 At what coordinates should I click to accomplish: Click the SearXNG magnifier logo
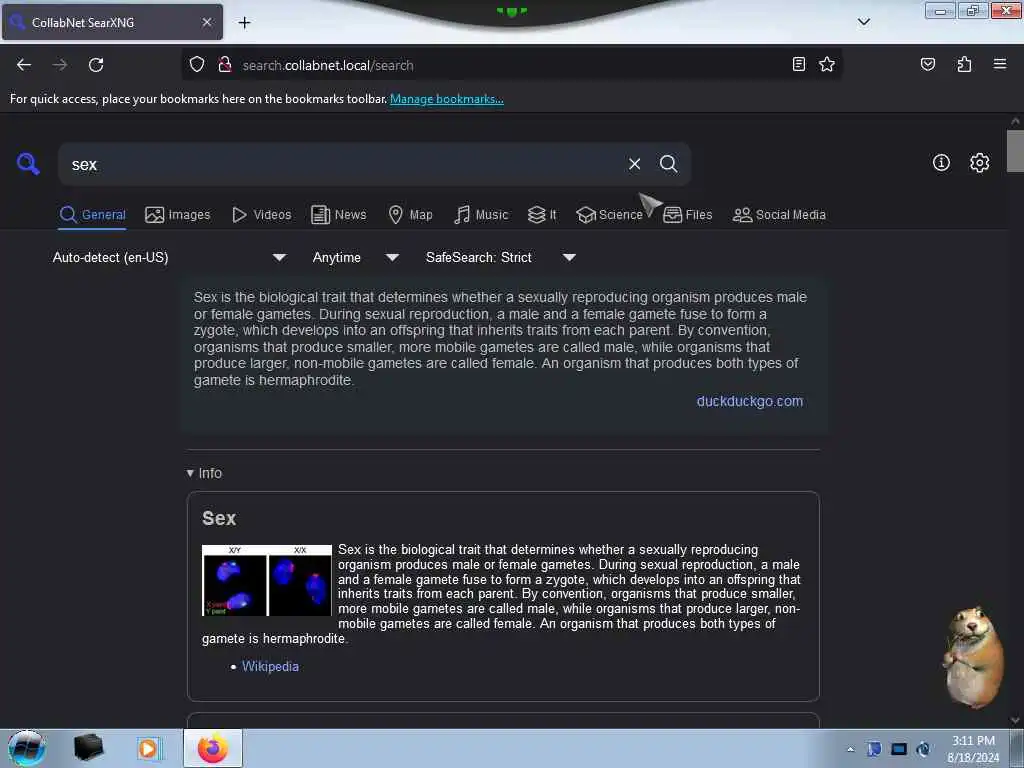click(x=28, y=163)
